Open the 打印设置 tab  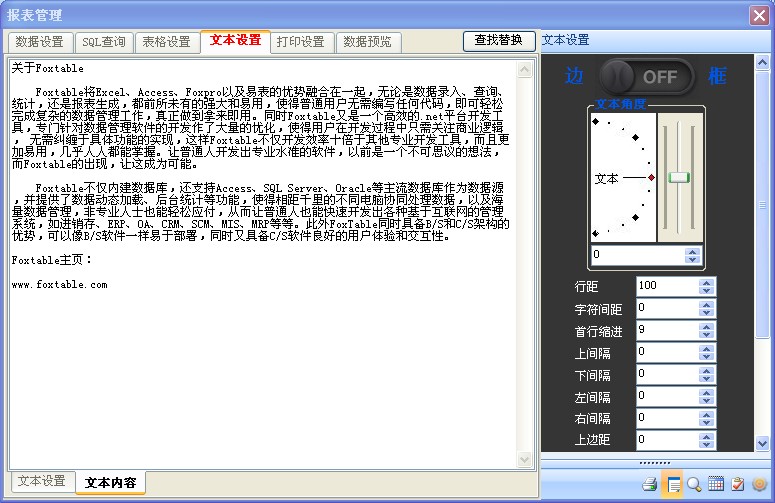(300, 42)
